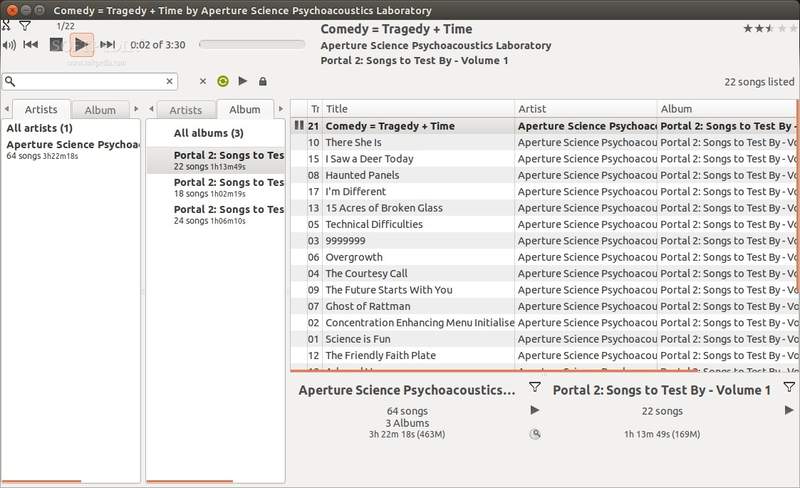The height and width of the screenshot is (488, 800).
Task: Select song Overgrowth
Action: [x=544, y=257]
